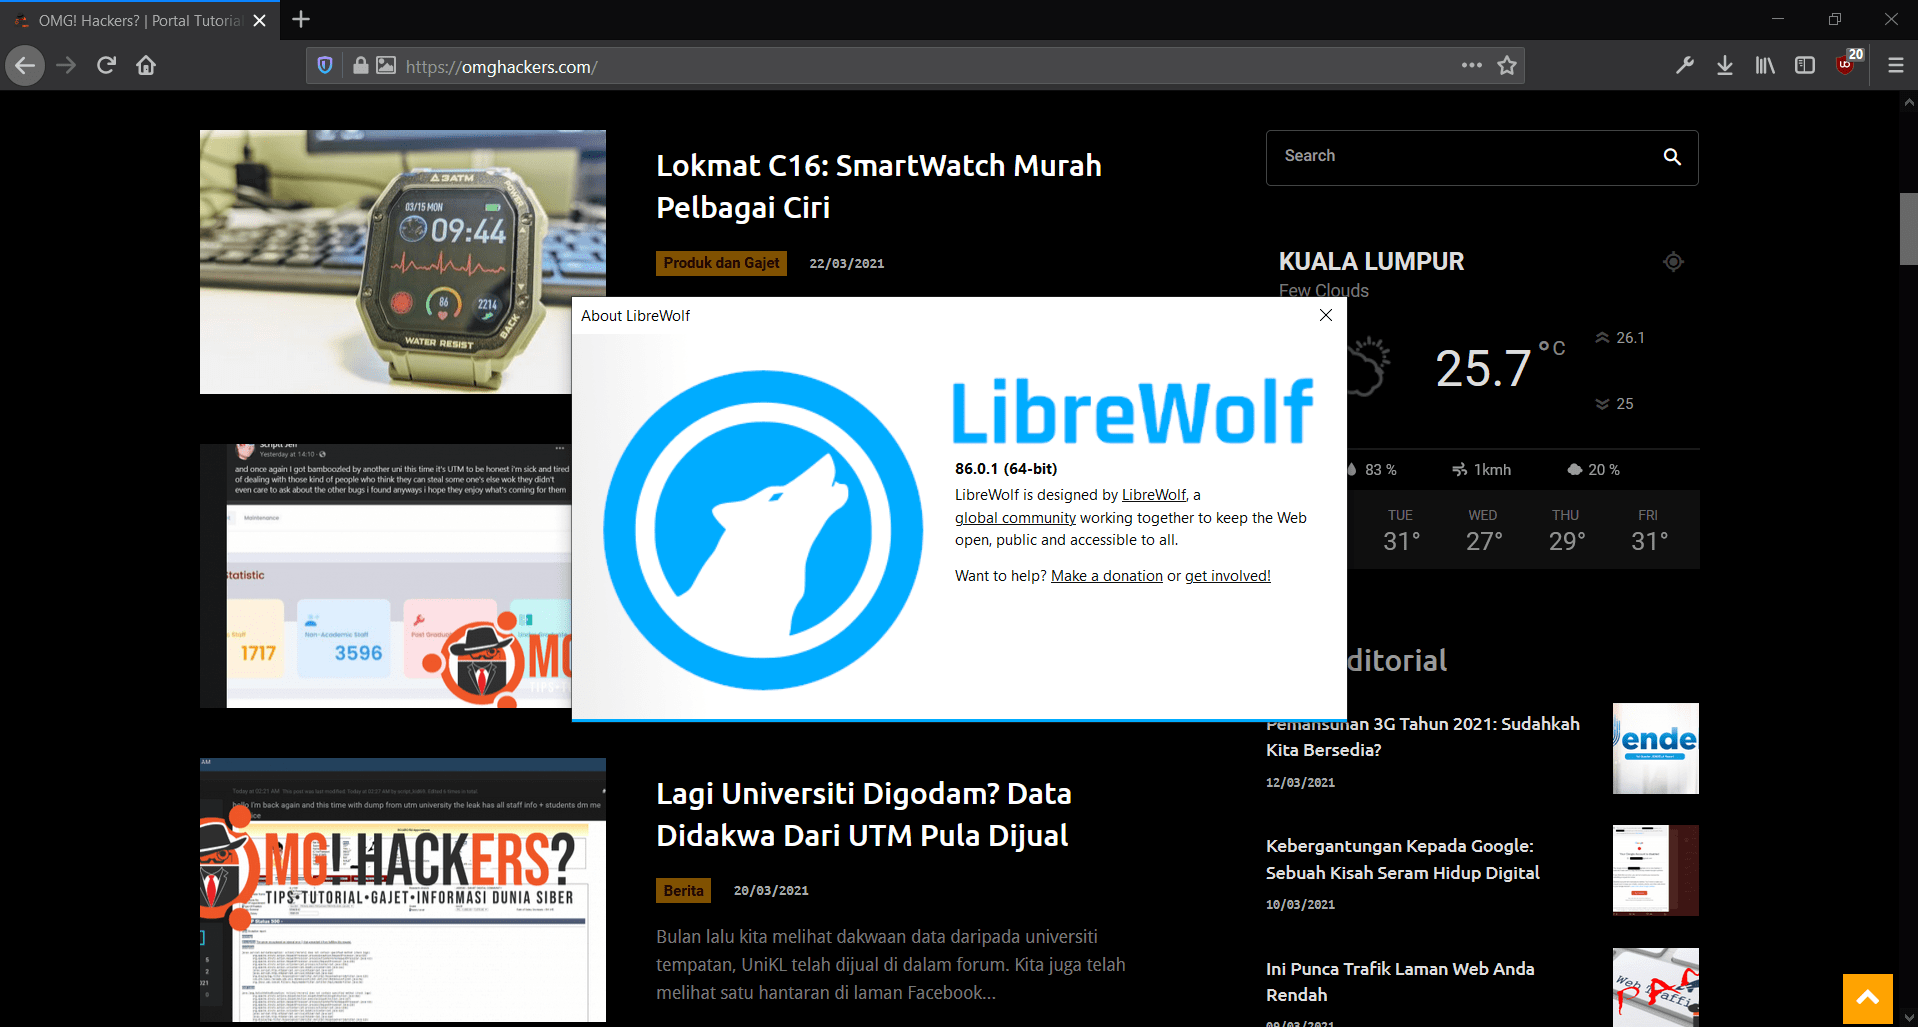Open the wrench developer tools icon
Viewport: 1918px width, 1027px height.
(x=1685, y=66)
